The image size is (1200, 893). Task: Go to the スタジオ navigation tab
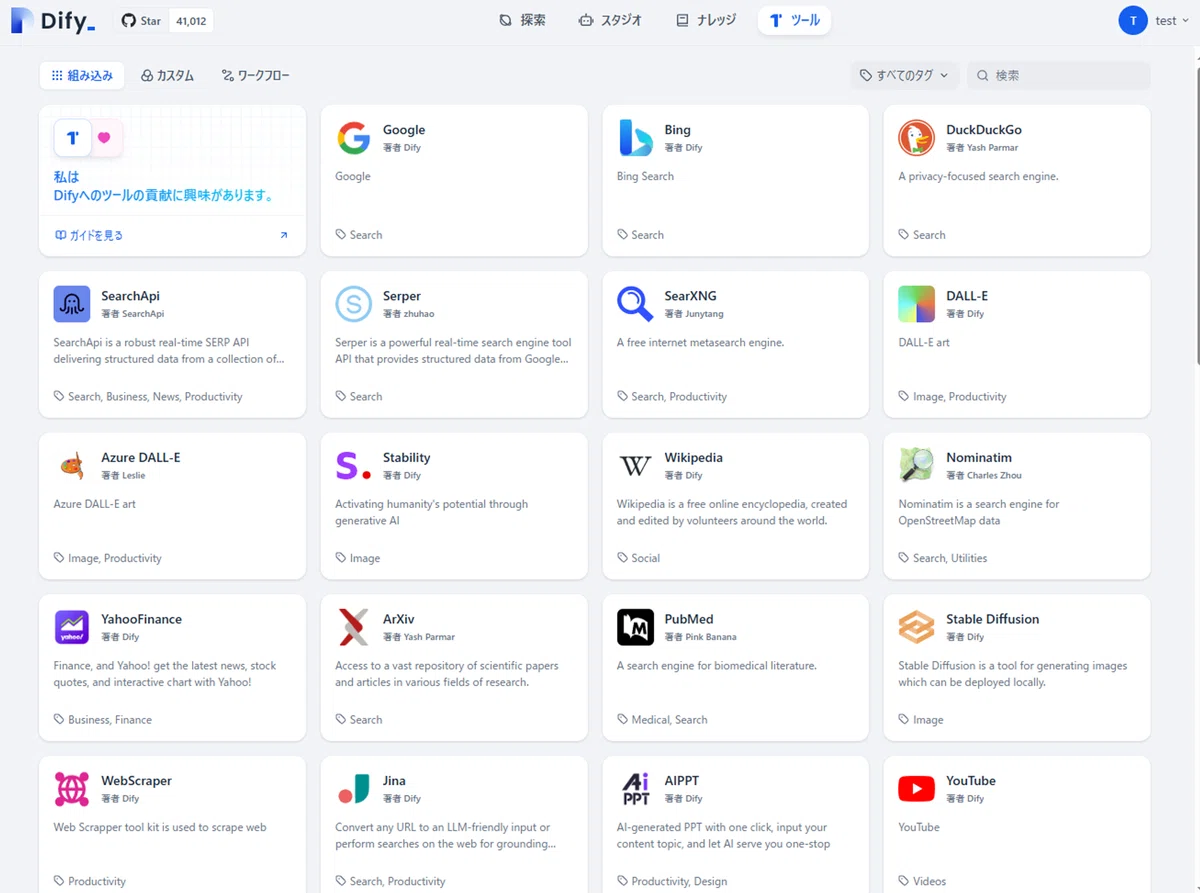610,20
